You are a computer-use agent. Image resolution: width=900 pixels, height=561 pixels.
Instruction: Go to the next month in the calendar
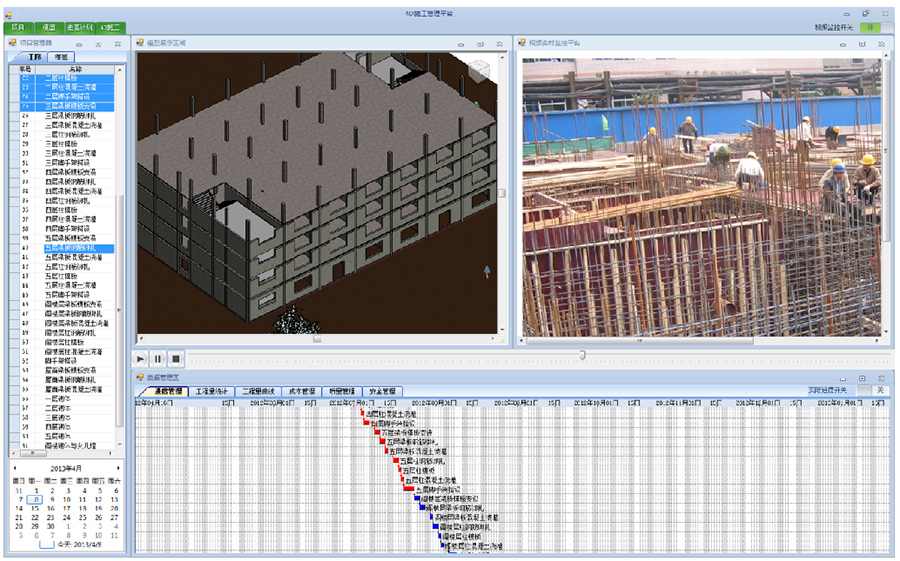tap(118, 468)
